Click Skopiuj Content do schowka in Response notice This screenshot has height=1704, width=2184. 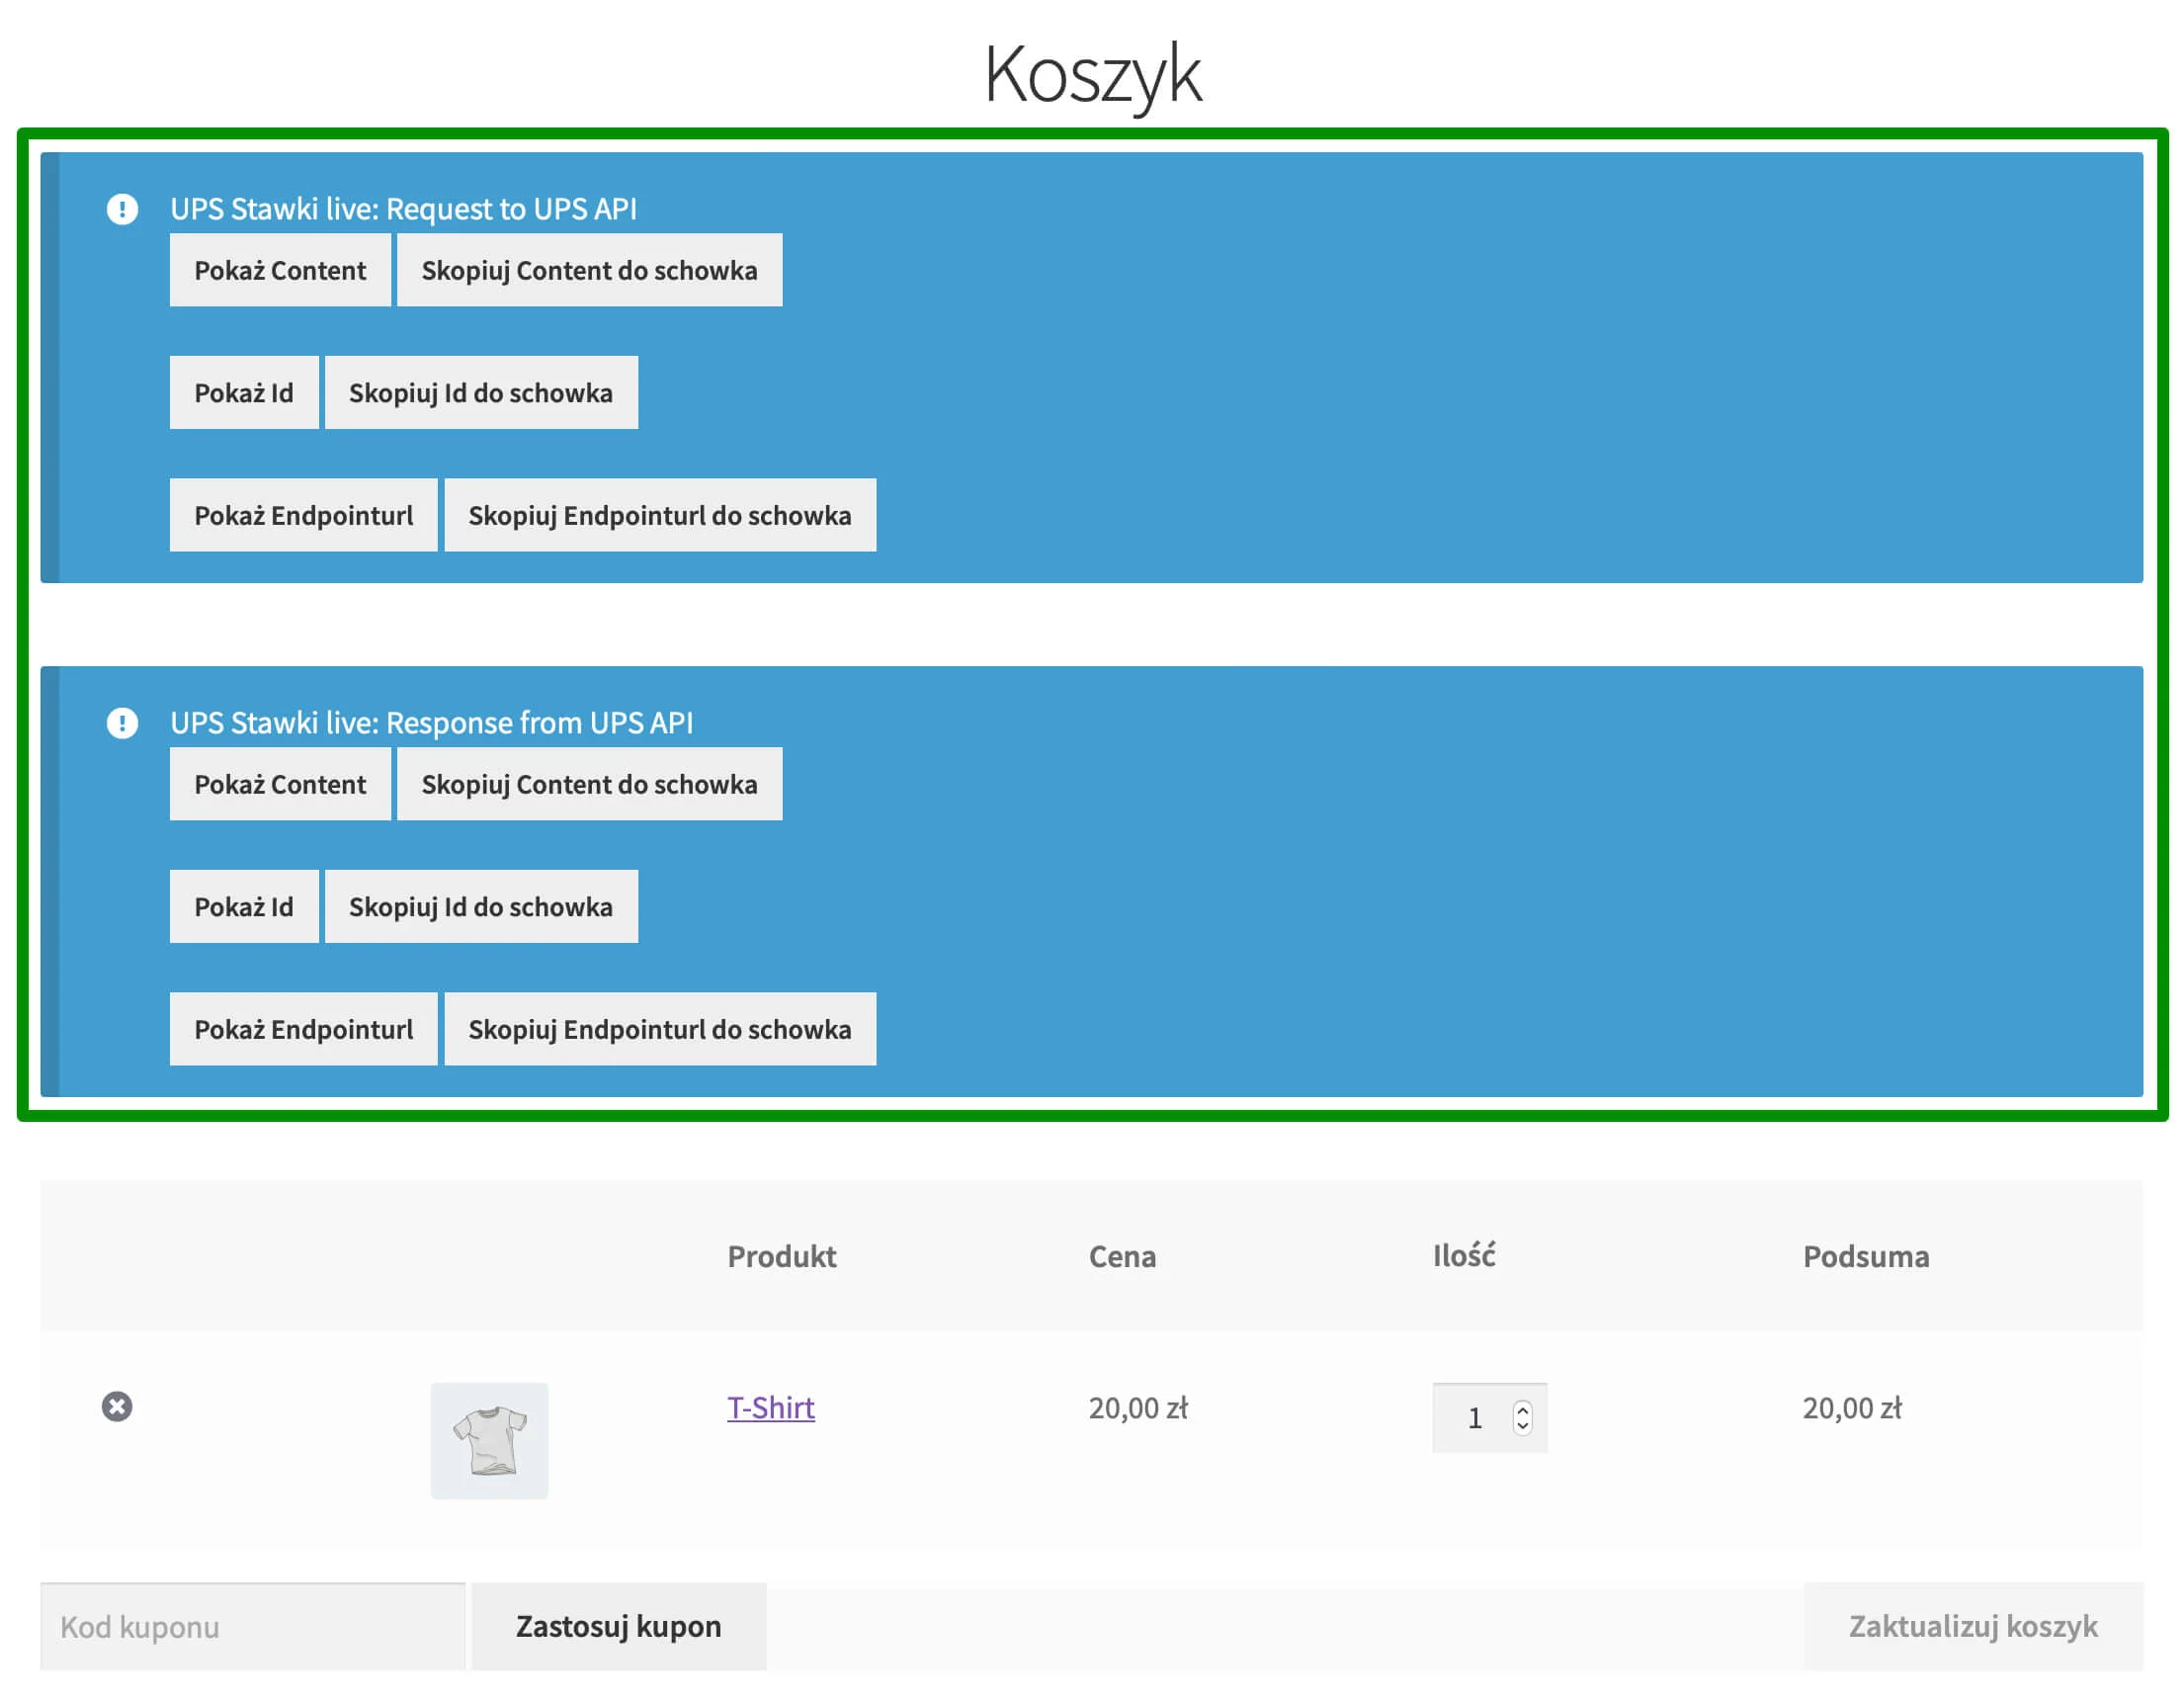click(x=589, y=784)
